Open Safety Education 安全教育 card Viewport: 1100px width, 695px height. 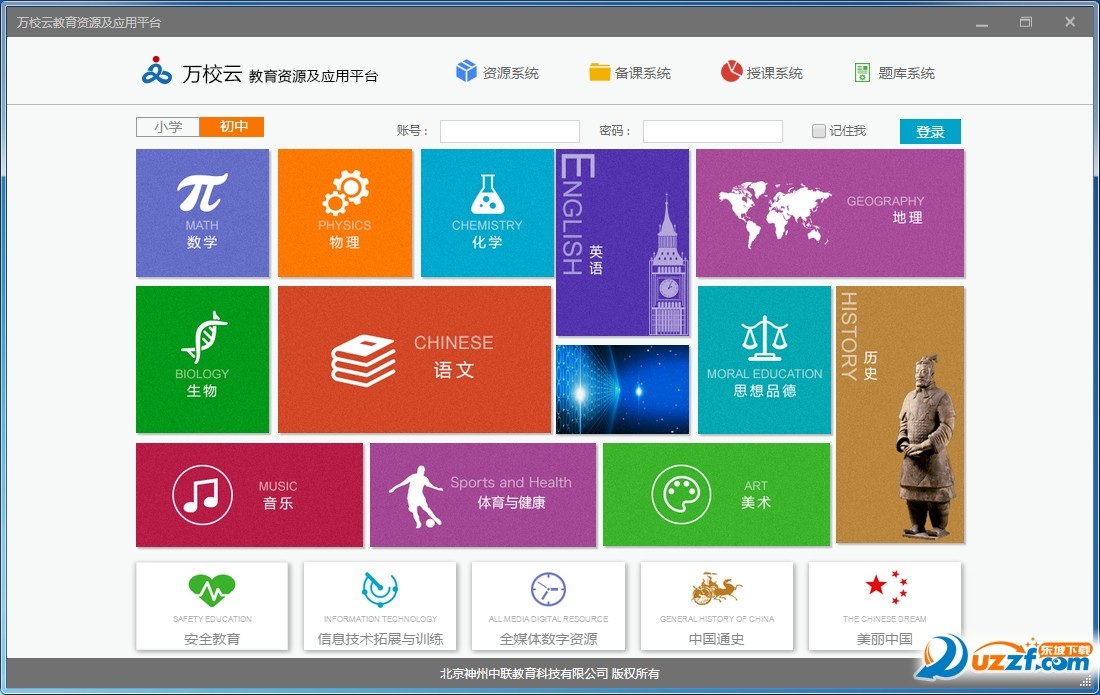212,606
